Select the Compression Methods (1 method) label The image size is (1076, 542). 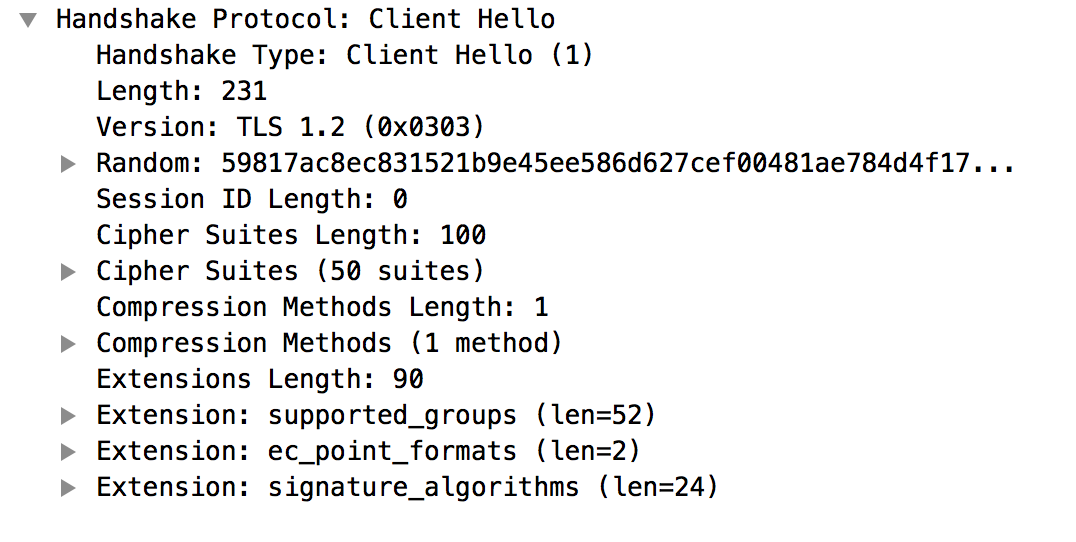point(329,343)
